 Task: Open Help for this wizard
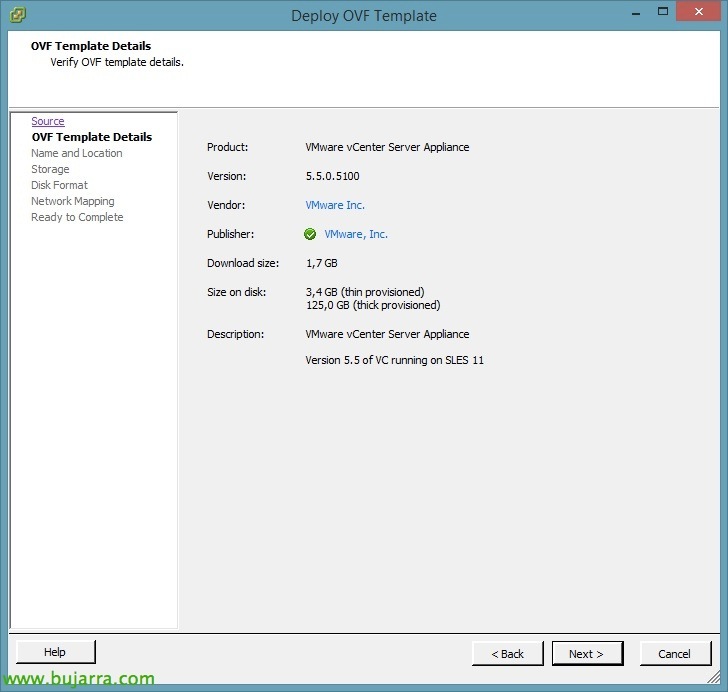click(55, 652)
